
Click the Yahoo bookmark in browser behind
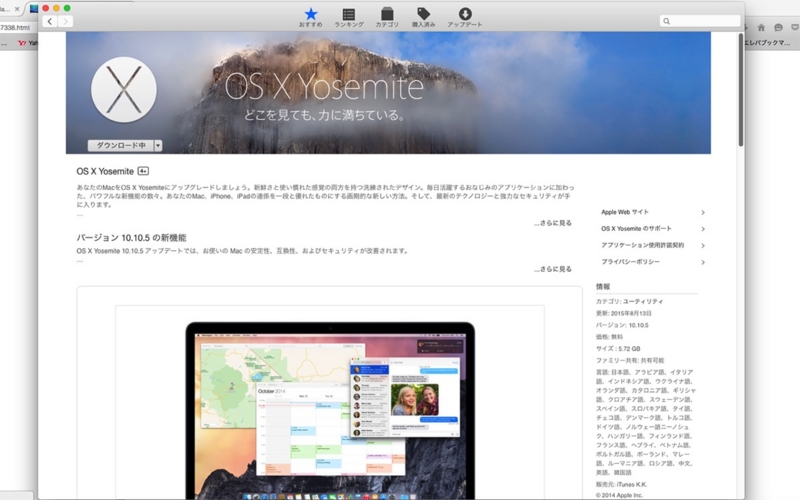[x=28, y=43]
